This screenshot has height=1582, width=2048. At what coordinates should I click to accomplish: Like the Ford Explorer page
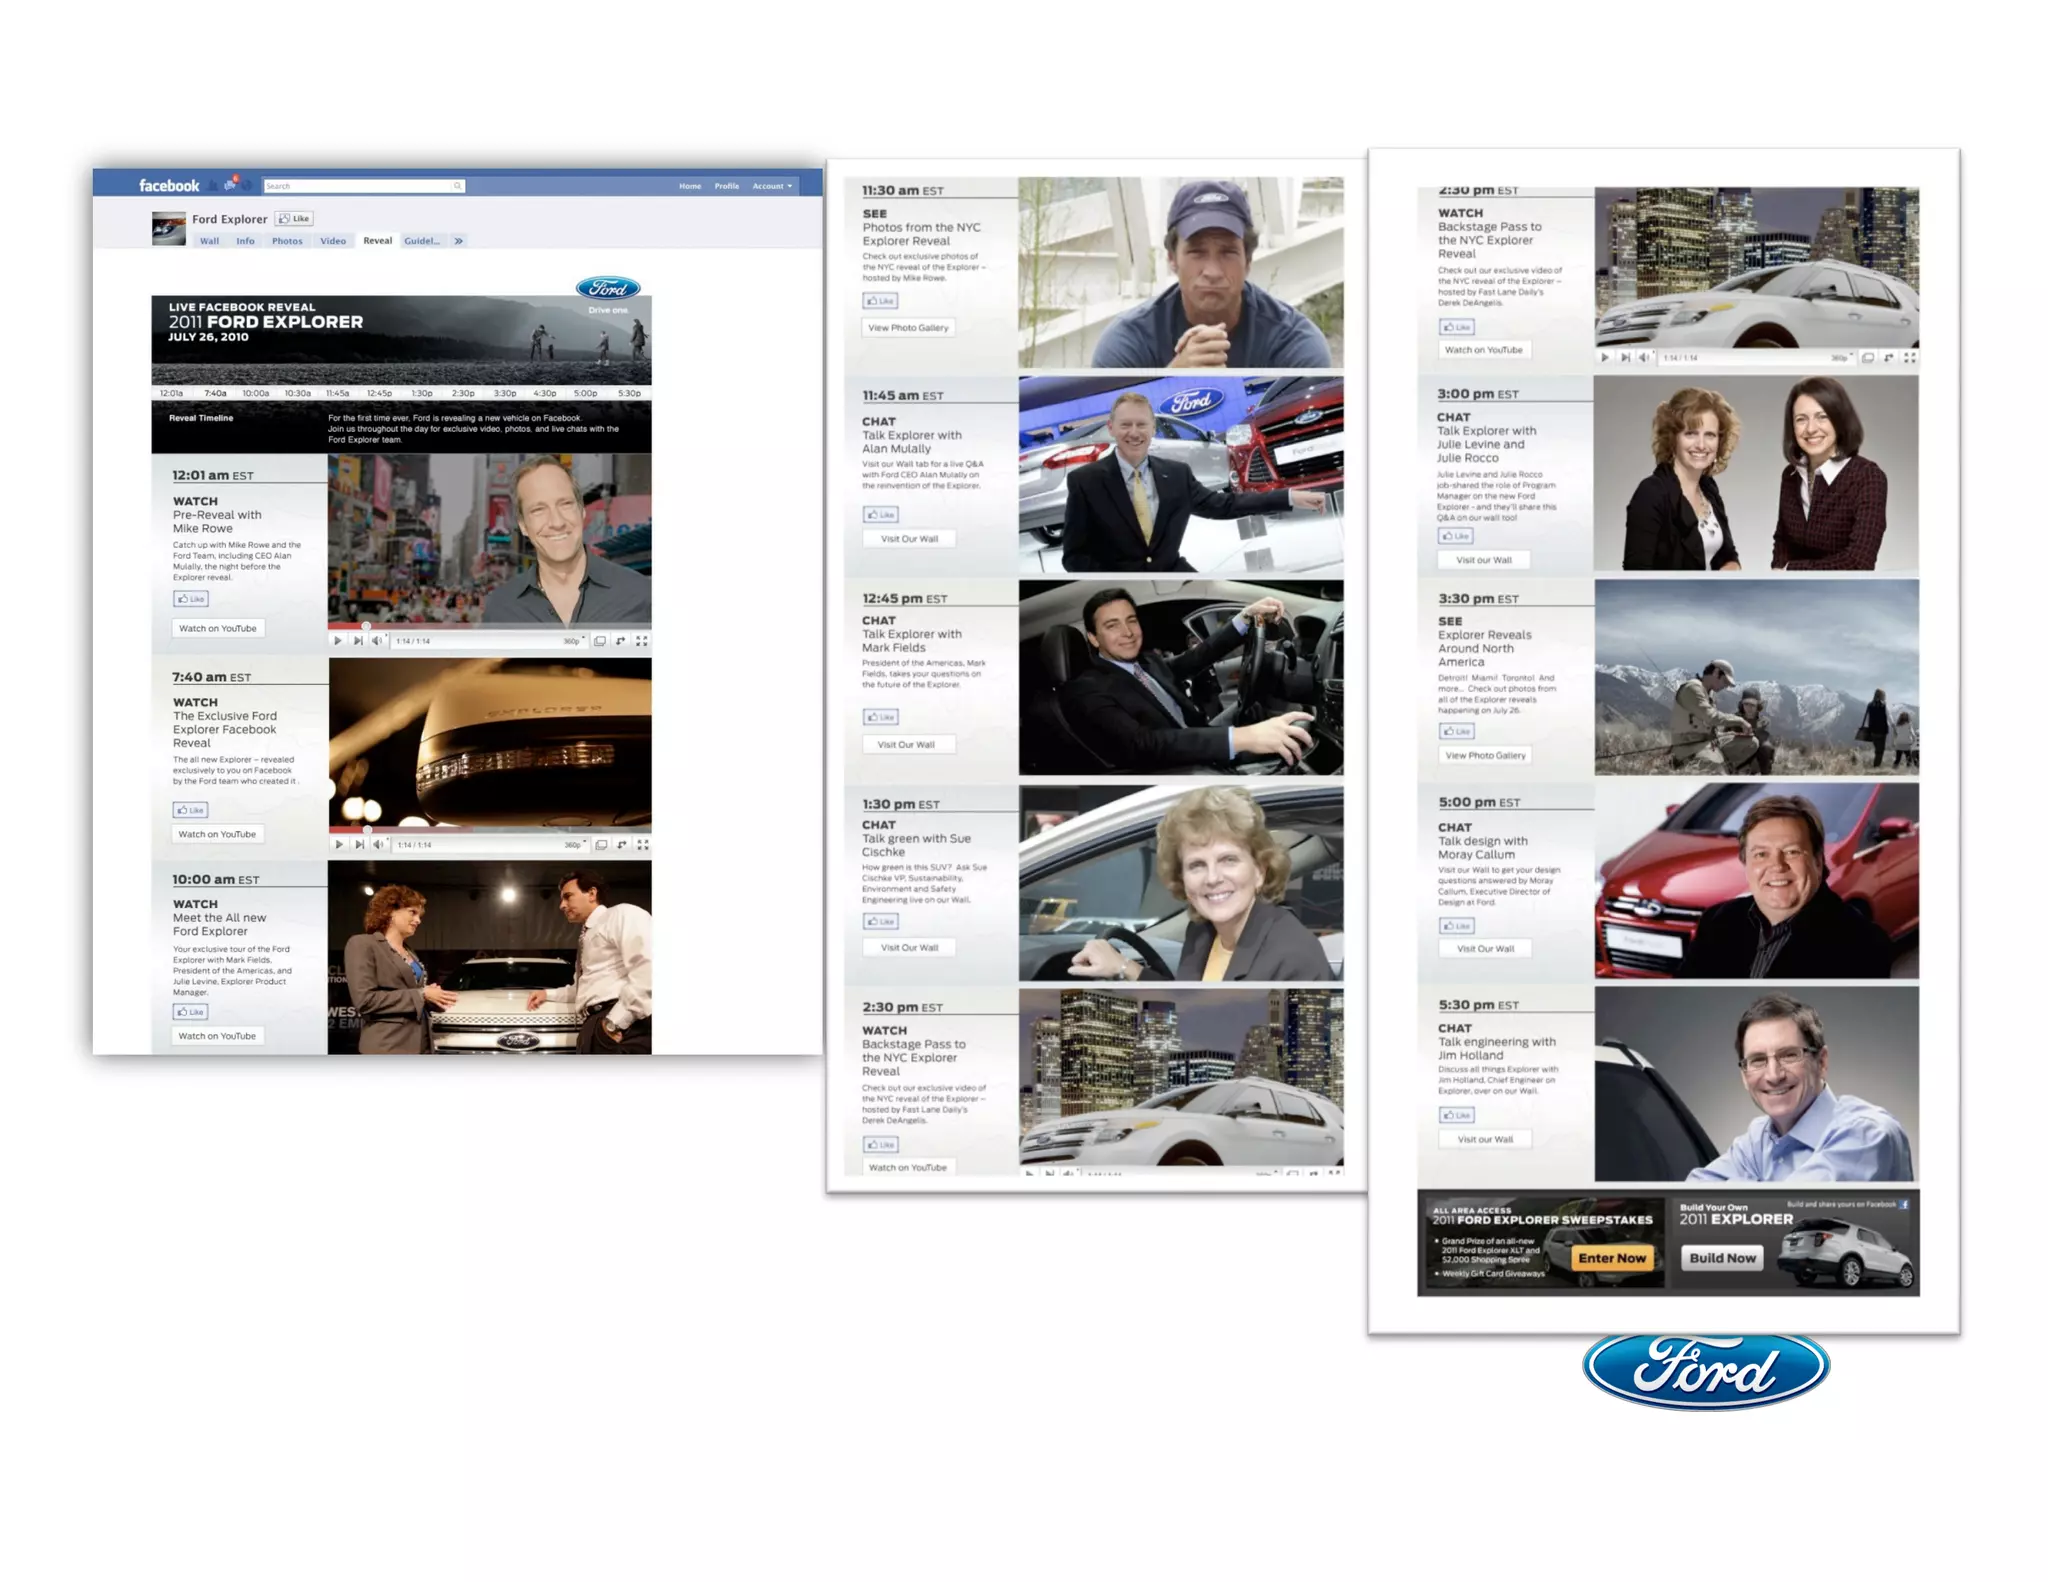(x=295, y=219)
